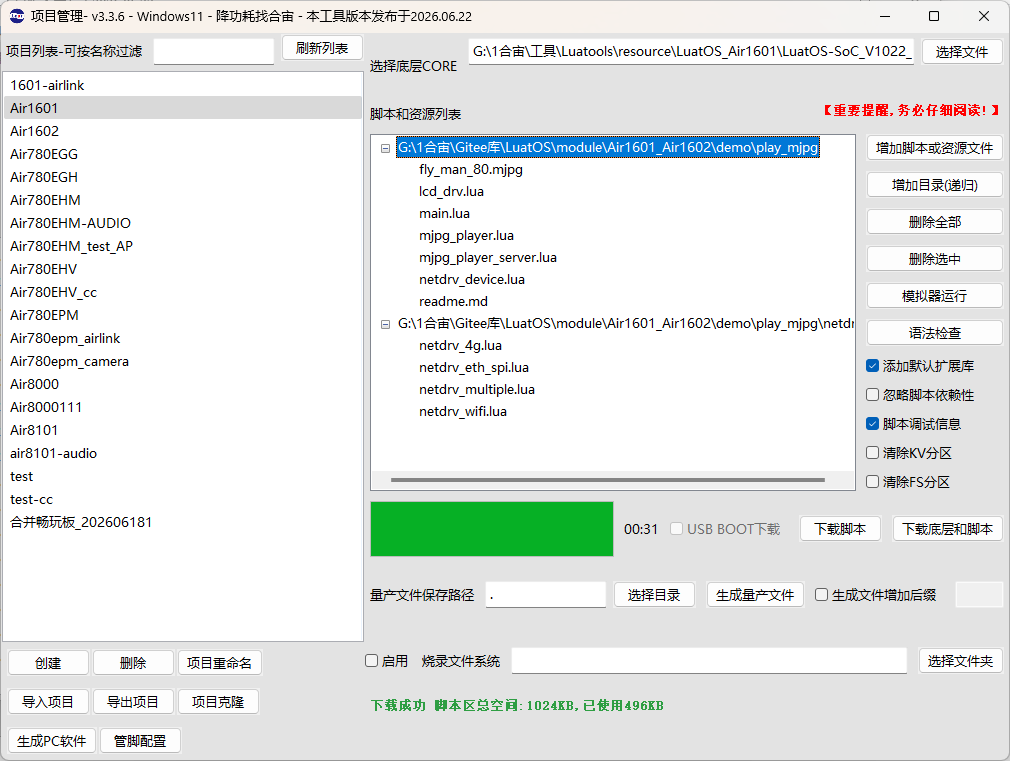
Task: Click the file suffix input box
Action: pyautogui.click(x=979, y=595)
